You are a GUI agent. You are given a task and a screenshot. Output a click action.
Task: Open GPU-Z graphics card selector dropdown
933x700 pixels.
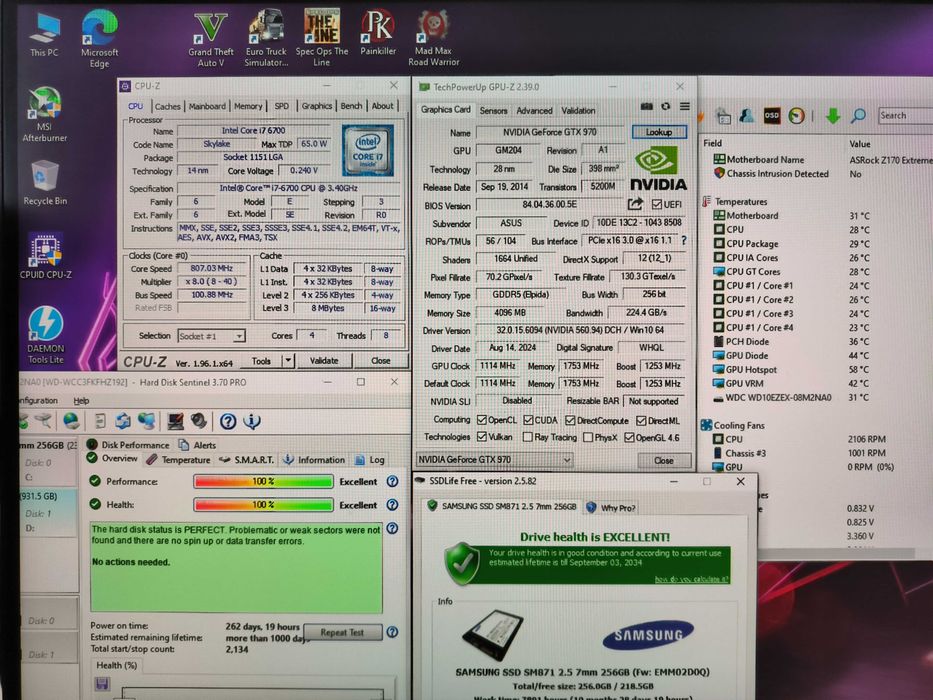click(x=494, y=460)
